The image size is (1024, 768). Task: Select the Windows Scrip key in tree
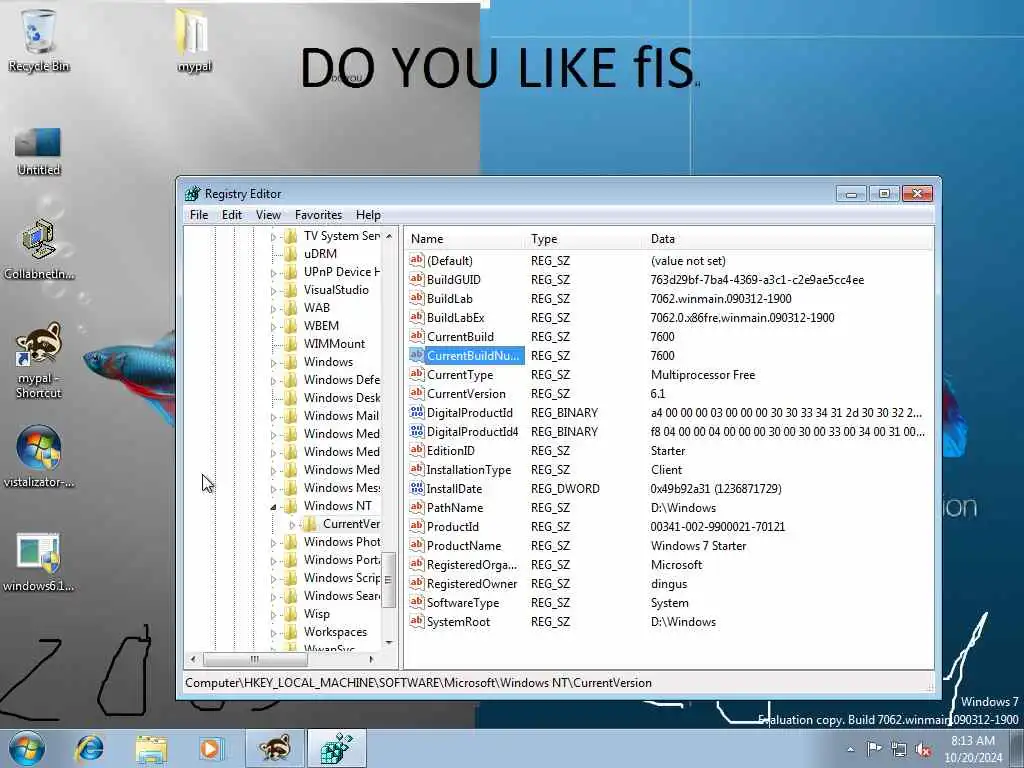(342, 577)
